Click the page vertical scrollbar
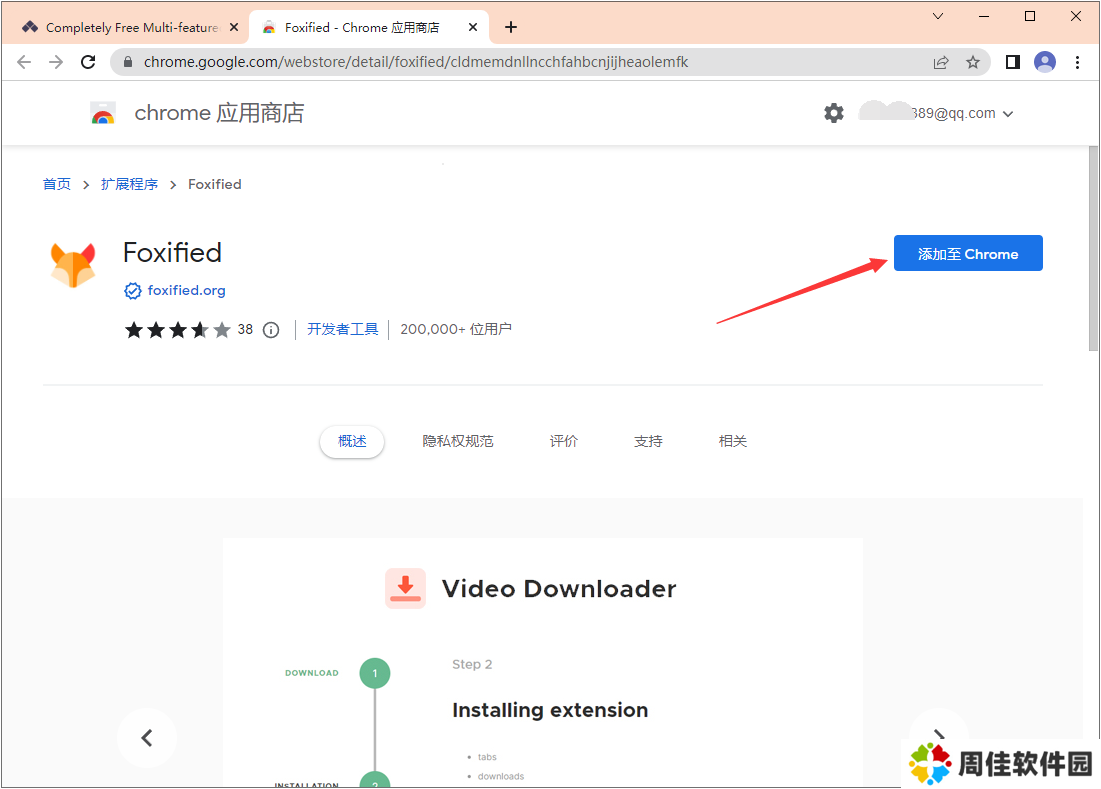 [1093, 250]
